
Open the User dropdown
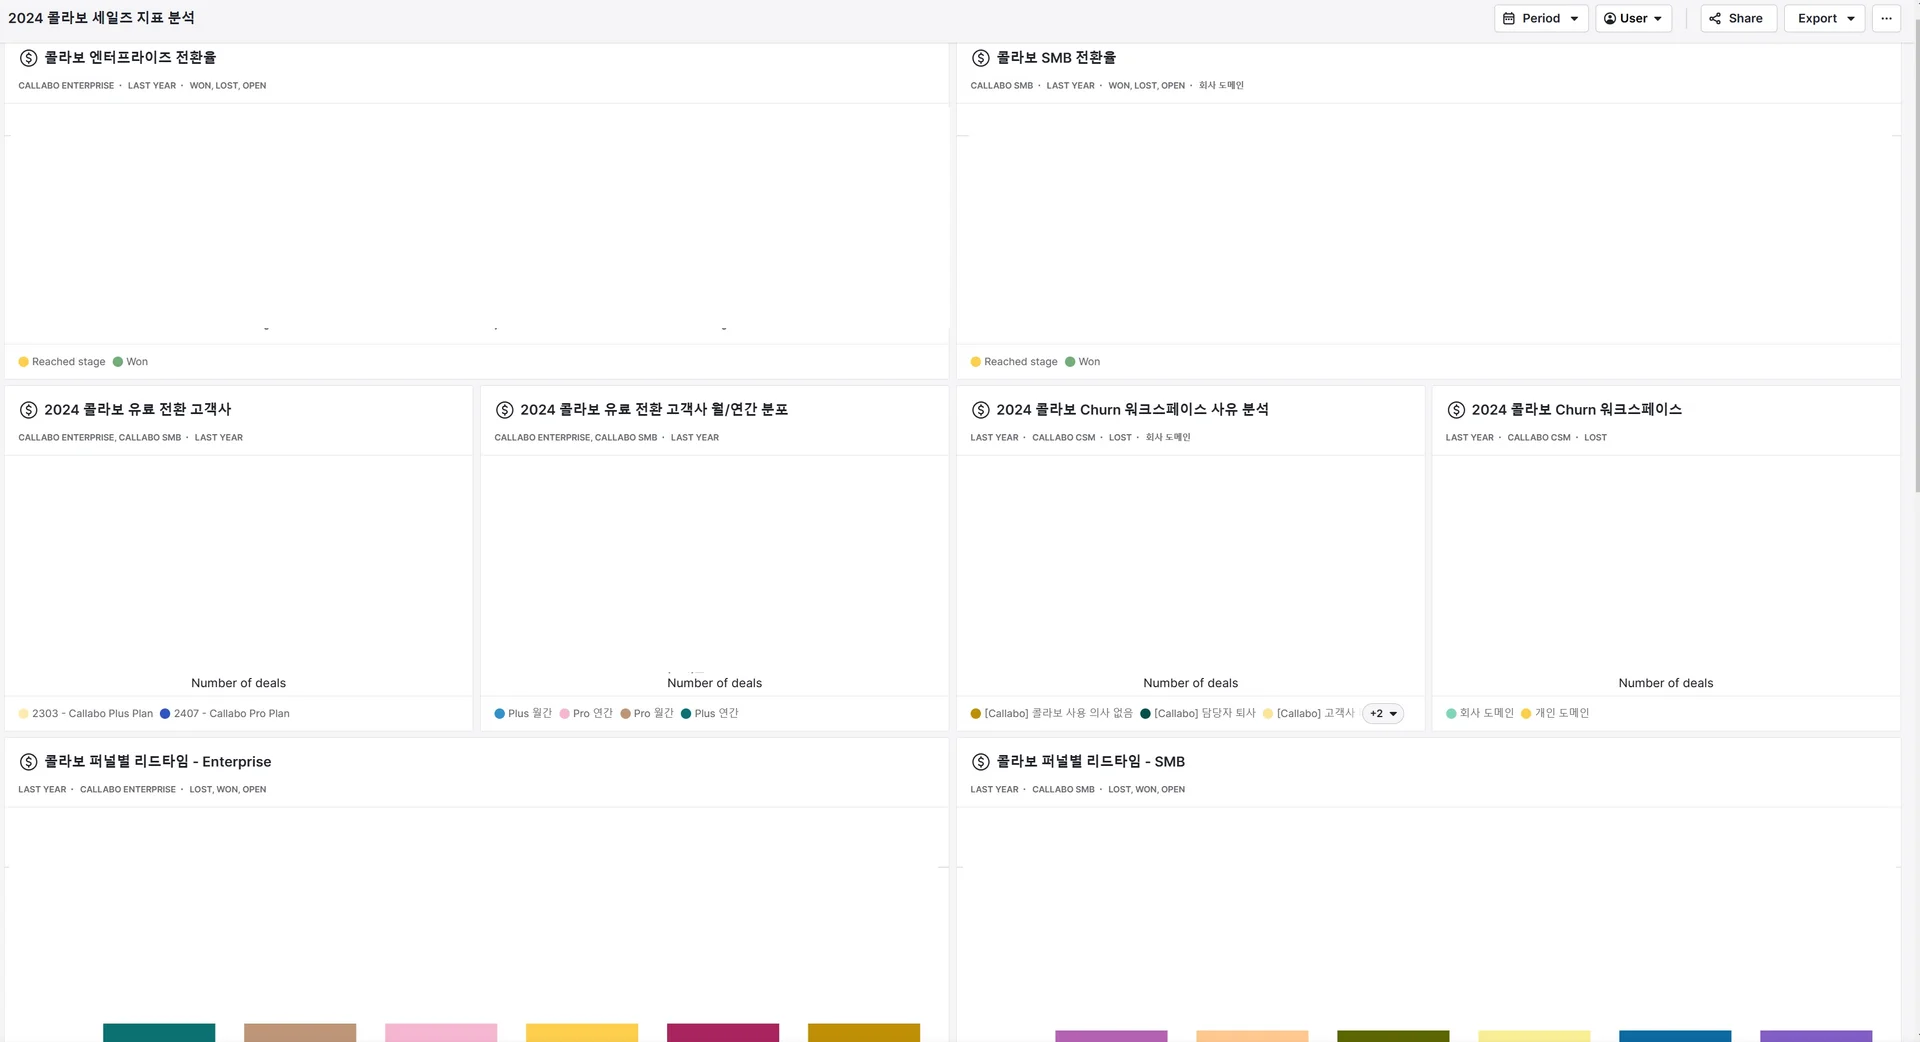(x=1632, y=18)
